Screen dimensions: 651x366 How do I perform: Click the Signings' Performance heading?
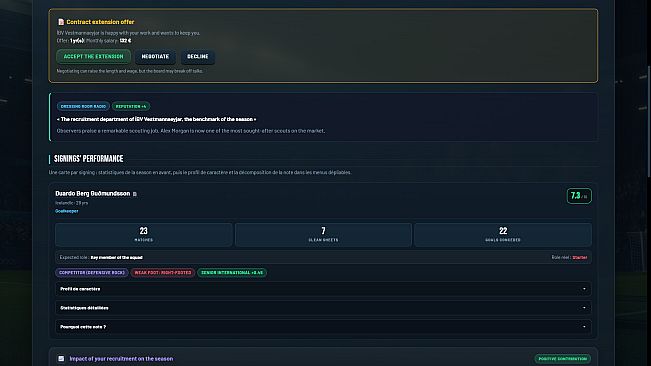88,159
